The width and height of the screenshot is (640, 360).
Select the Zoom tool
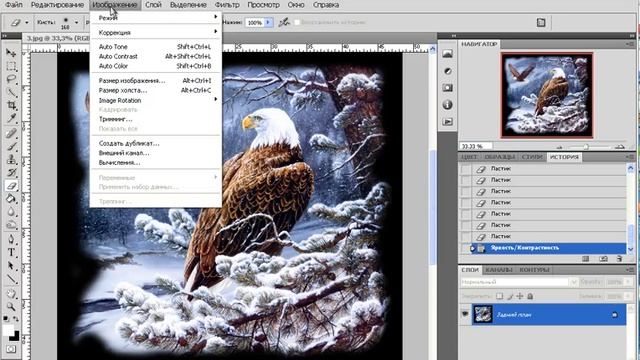(x=11, y=307)
